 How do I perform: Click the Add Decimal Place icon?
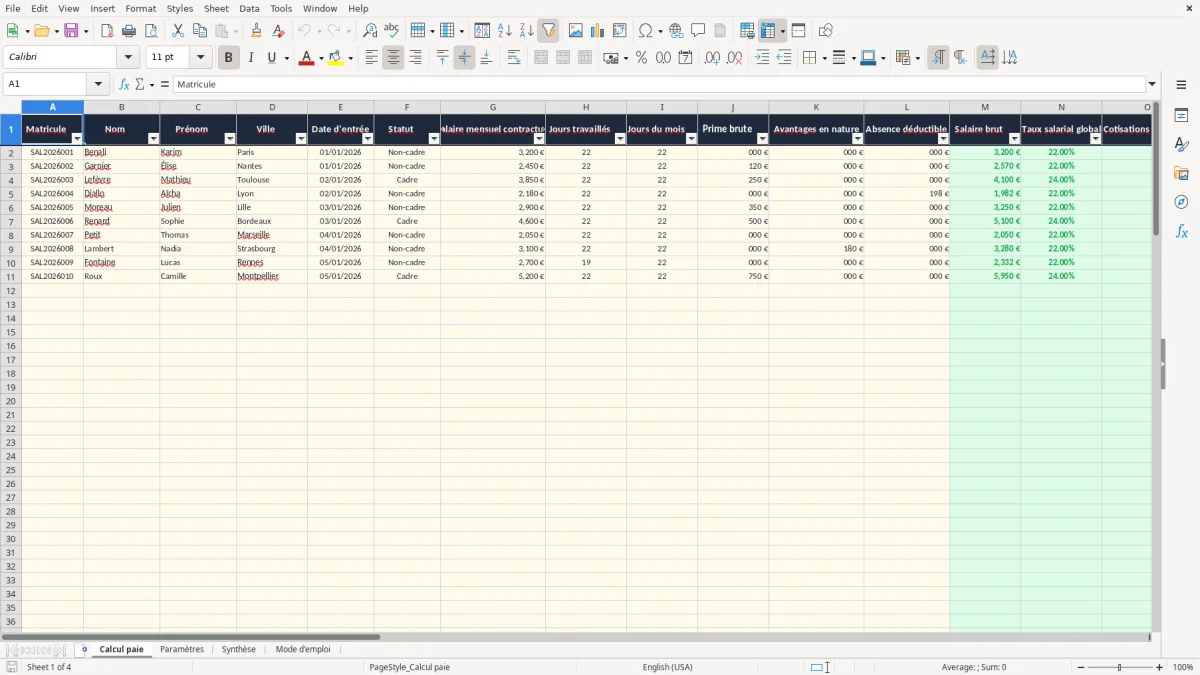tap(712, 58)
